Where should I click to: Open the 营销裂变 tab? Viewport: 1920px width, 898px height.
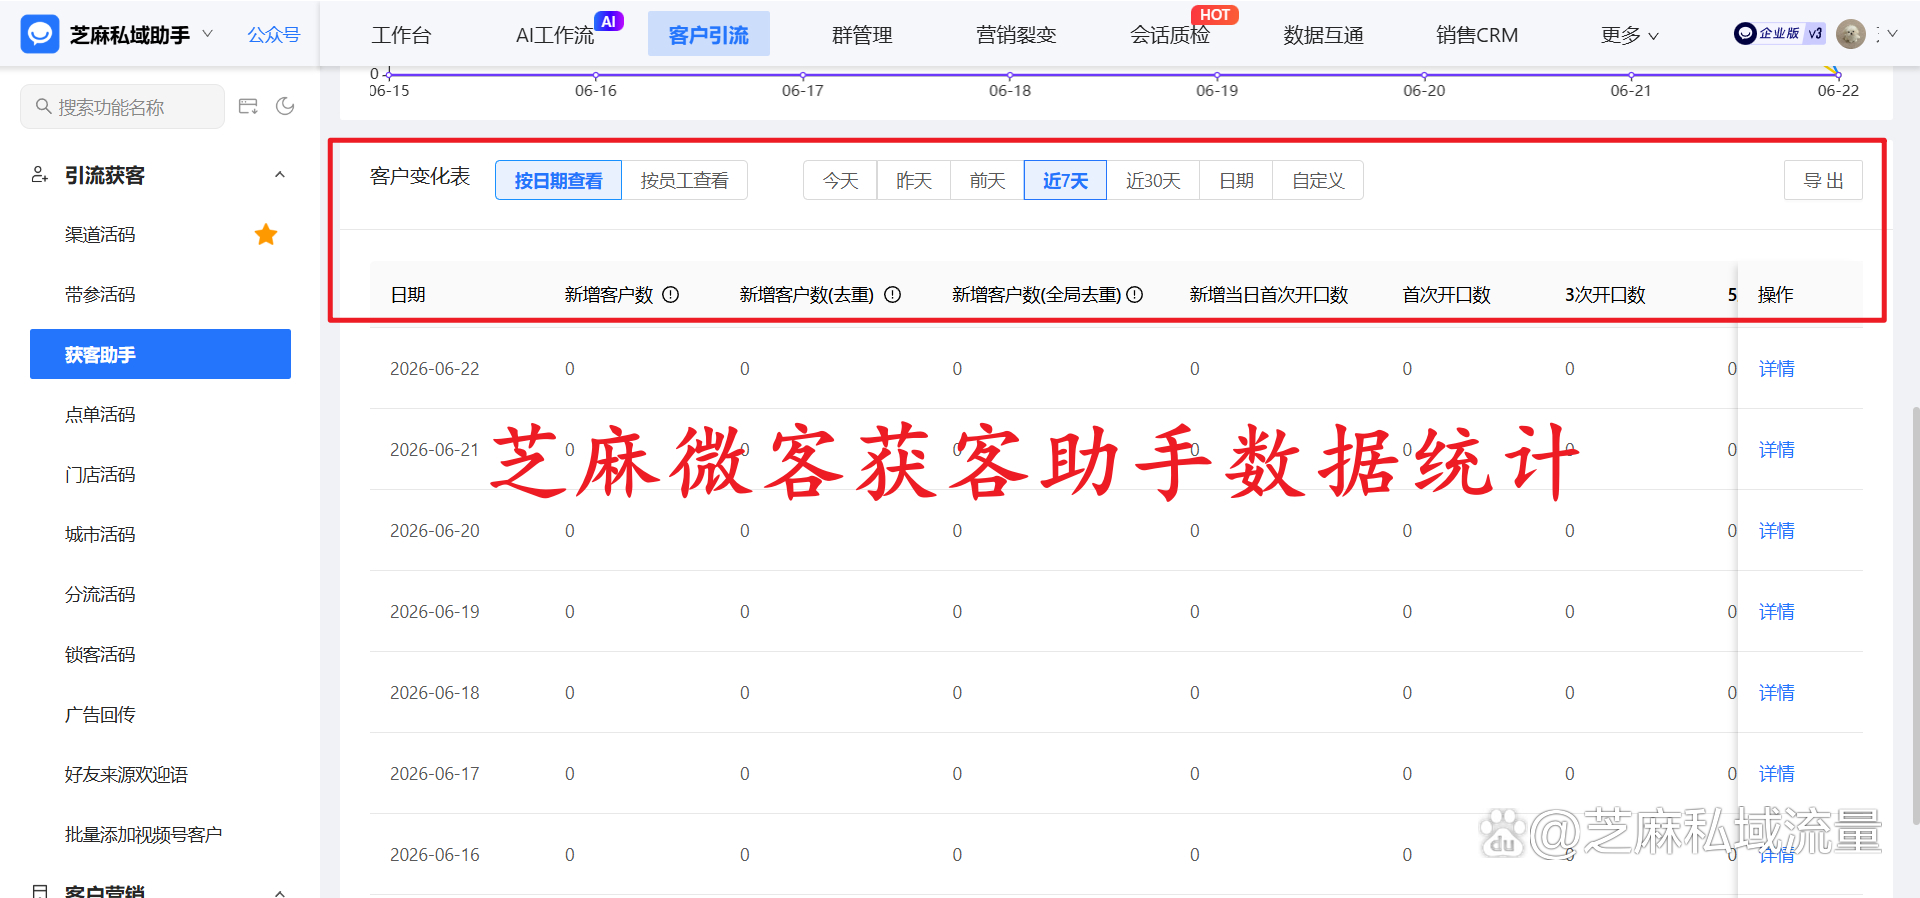point(1016,35)
